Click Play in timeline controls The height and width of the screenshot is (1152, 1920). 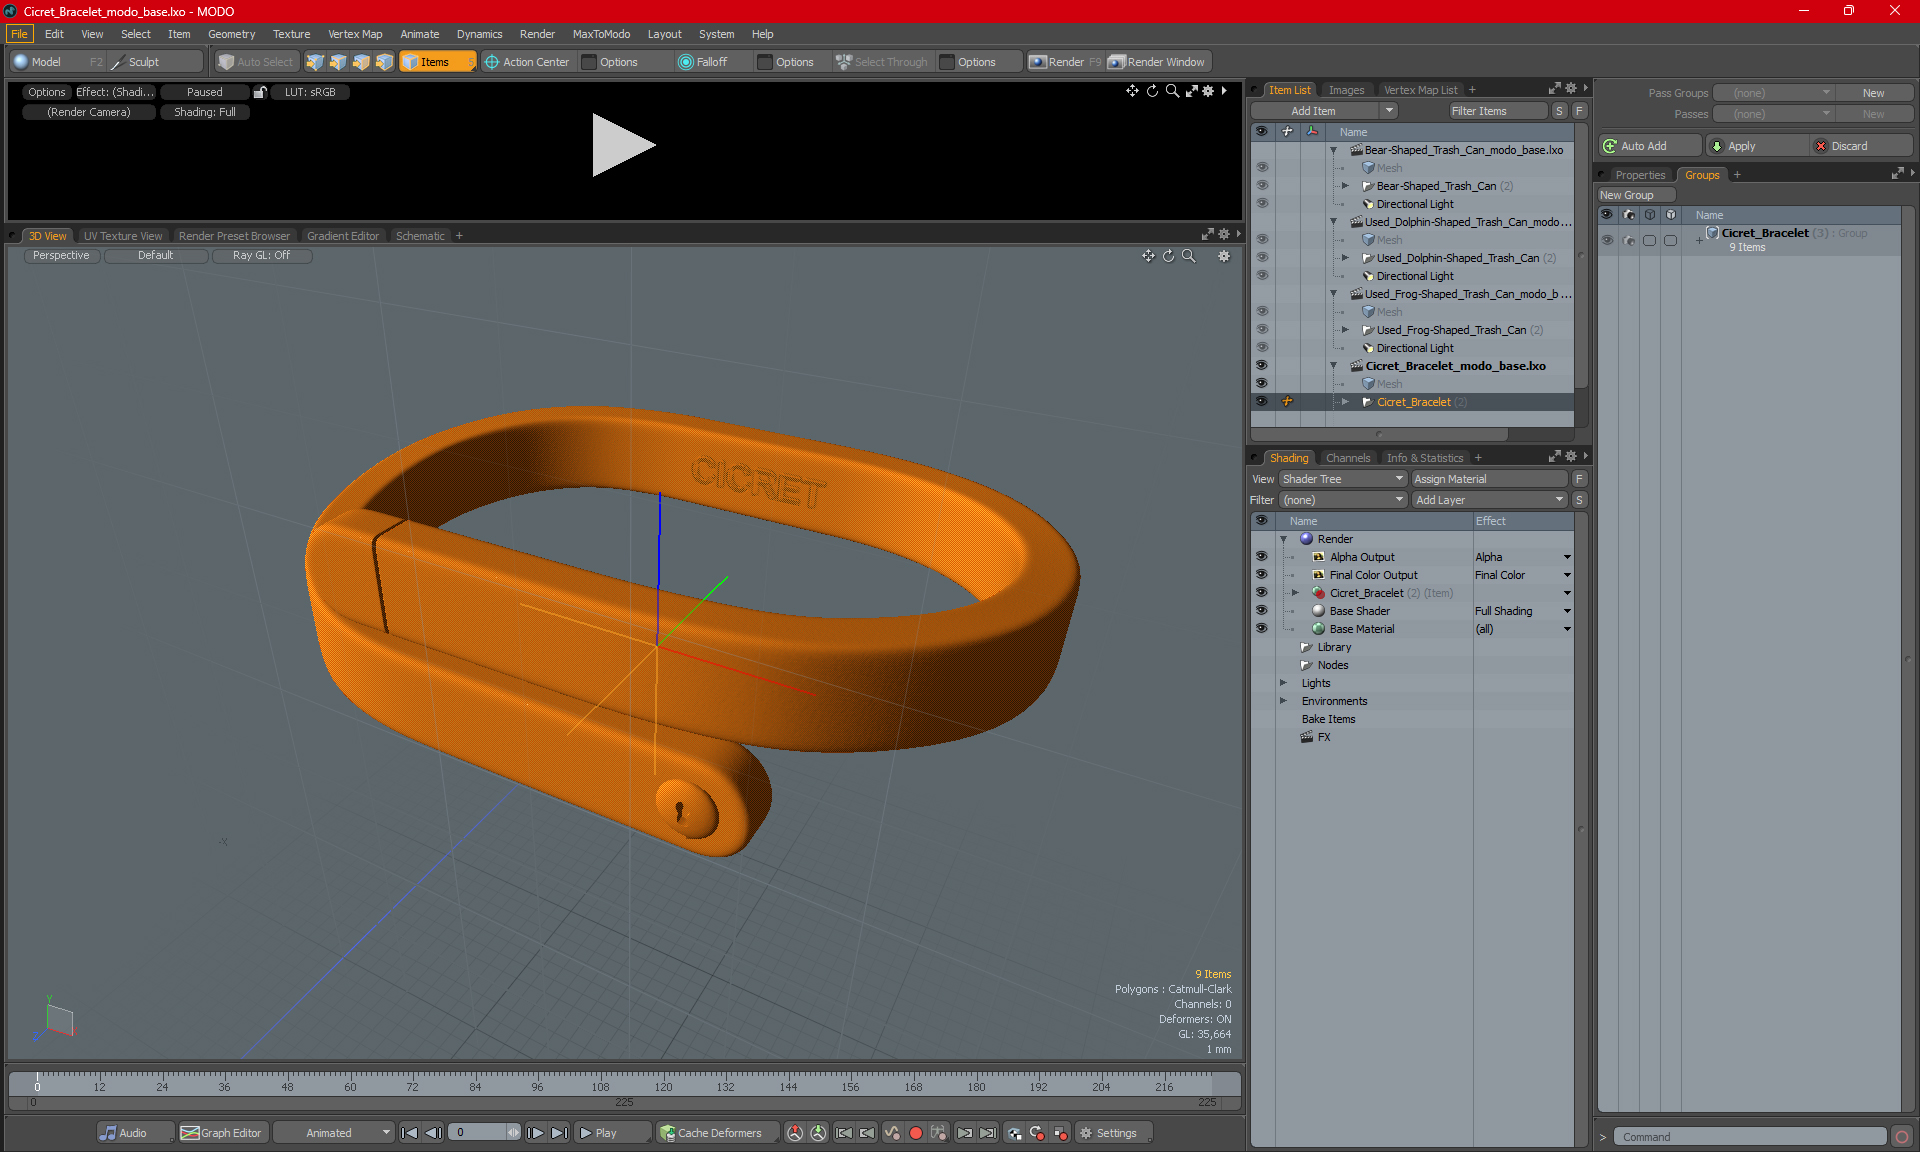(612, 1133)
